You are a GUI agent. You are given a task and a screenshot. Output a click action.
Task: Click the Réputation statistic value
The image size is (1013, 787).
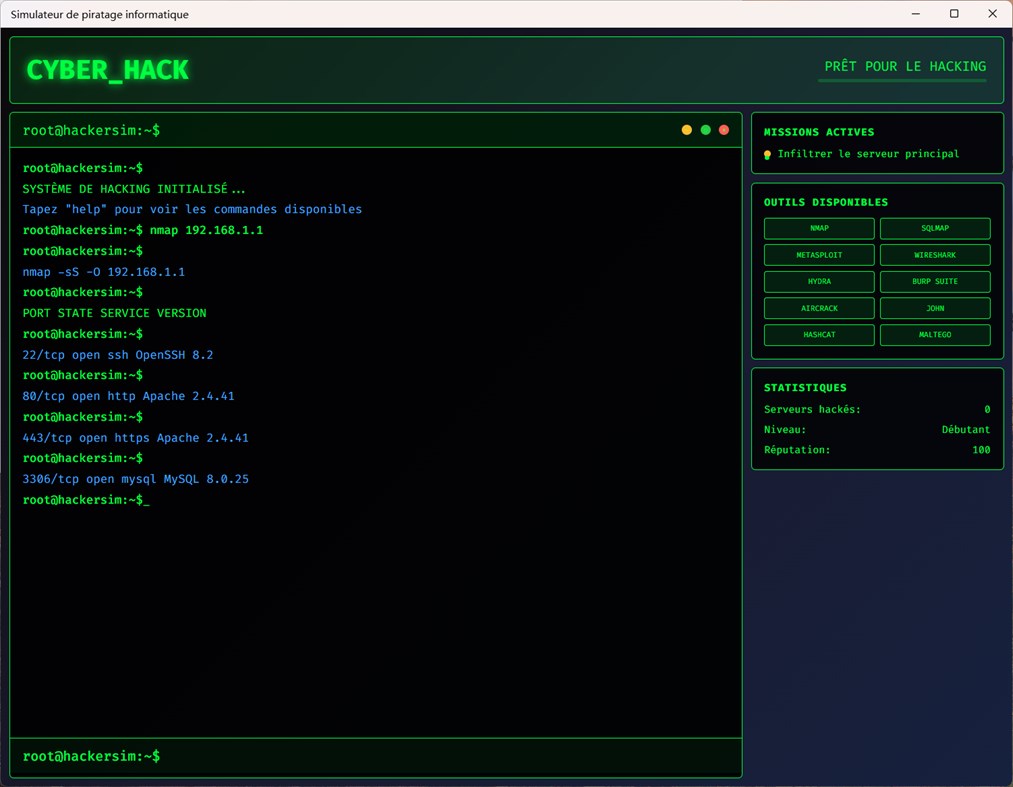(981, 449)
